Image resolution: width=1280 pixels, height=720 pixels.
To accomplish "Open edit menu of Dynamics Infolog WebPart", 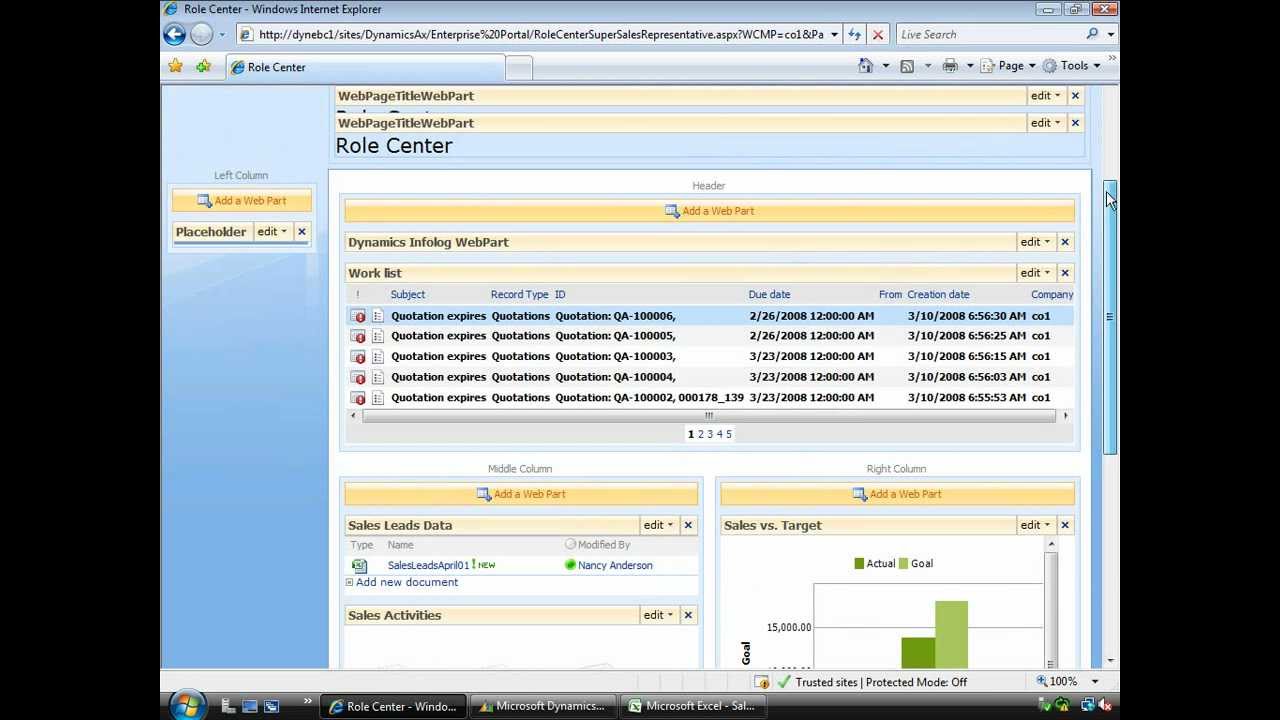I will [1035, 242].
